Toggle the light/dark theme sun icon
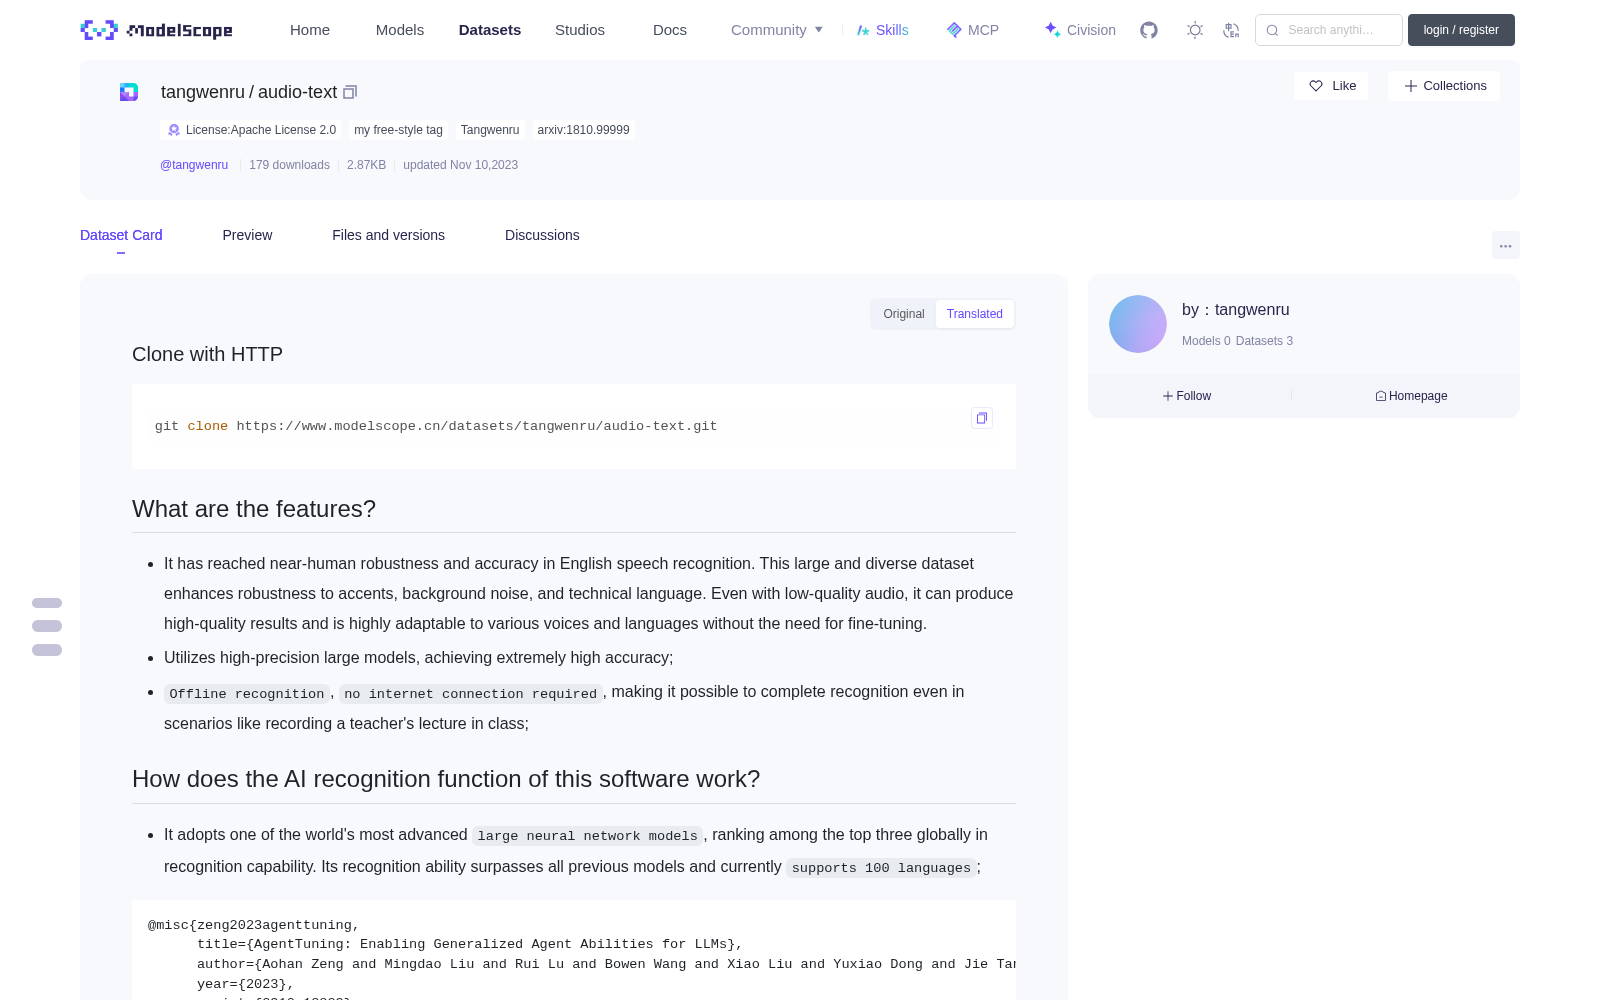 tap(1195, 30)
